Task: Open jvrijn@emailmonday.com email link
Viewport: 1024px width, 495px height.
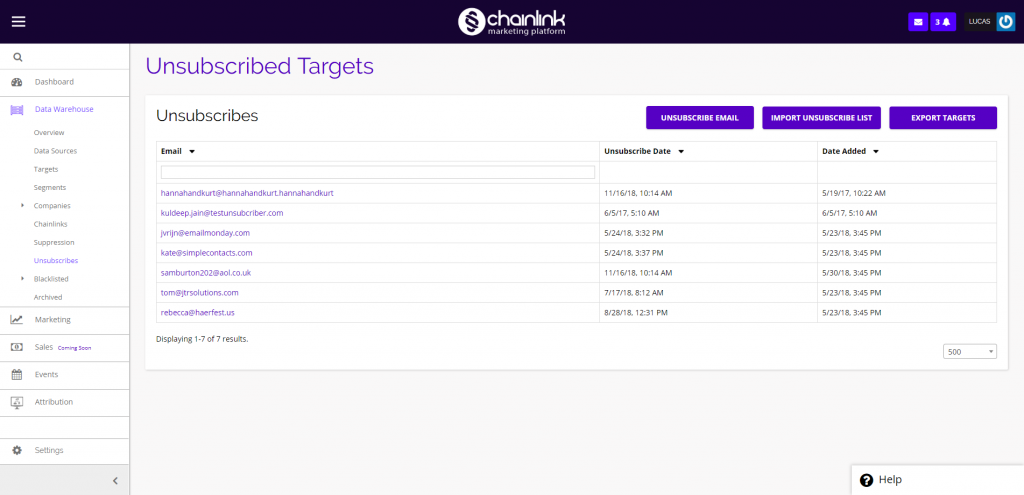Action: click(x=205, y=233)
